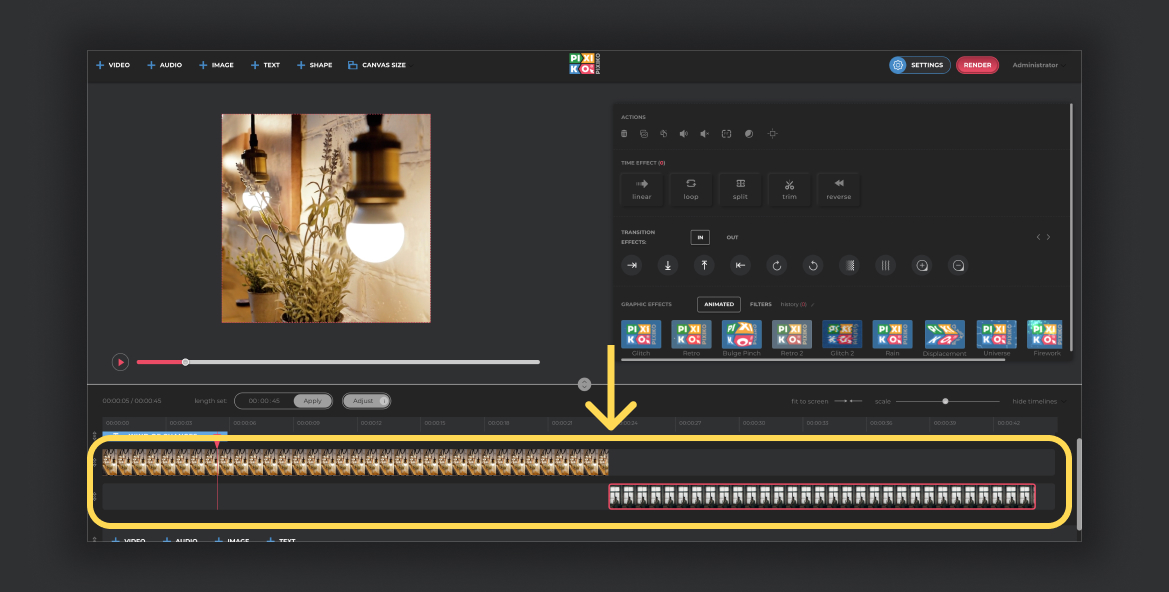
Task: Select the window silhouette clip on the timeline
Action: point(822,497)
